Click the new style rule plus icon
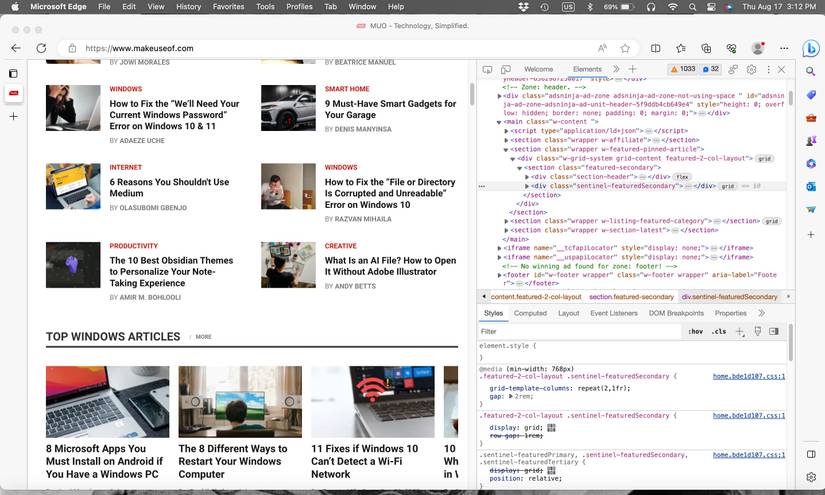The image size is (825, 495). click(x=740, y=331)
